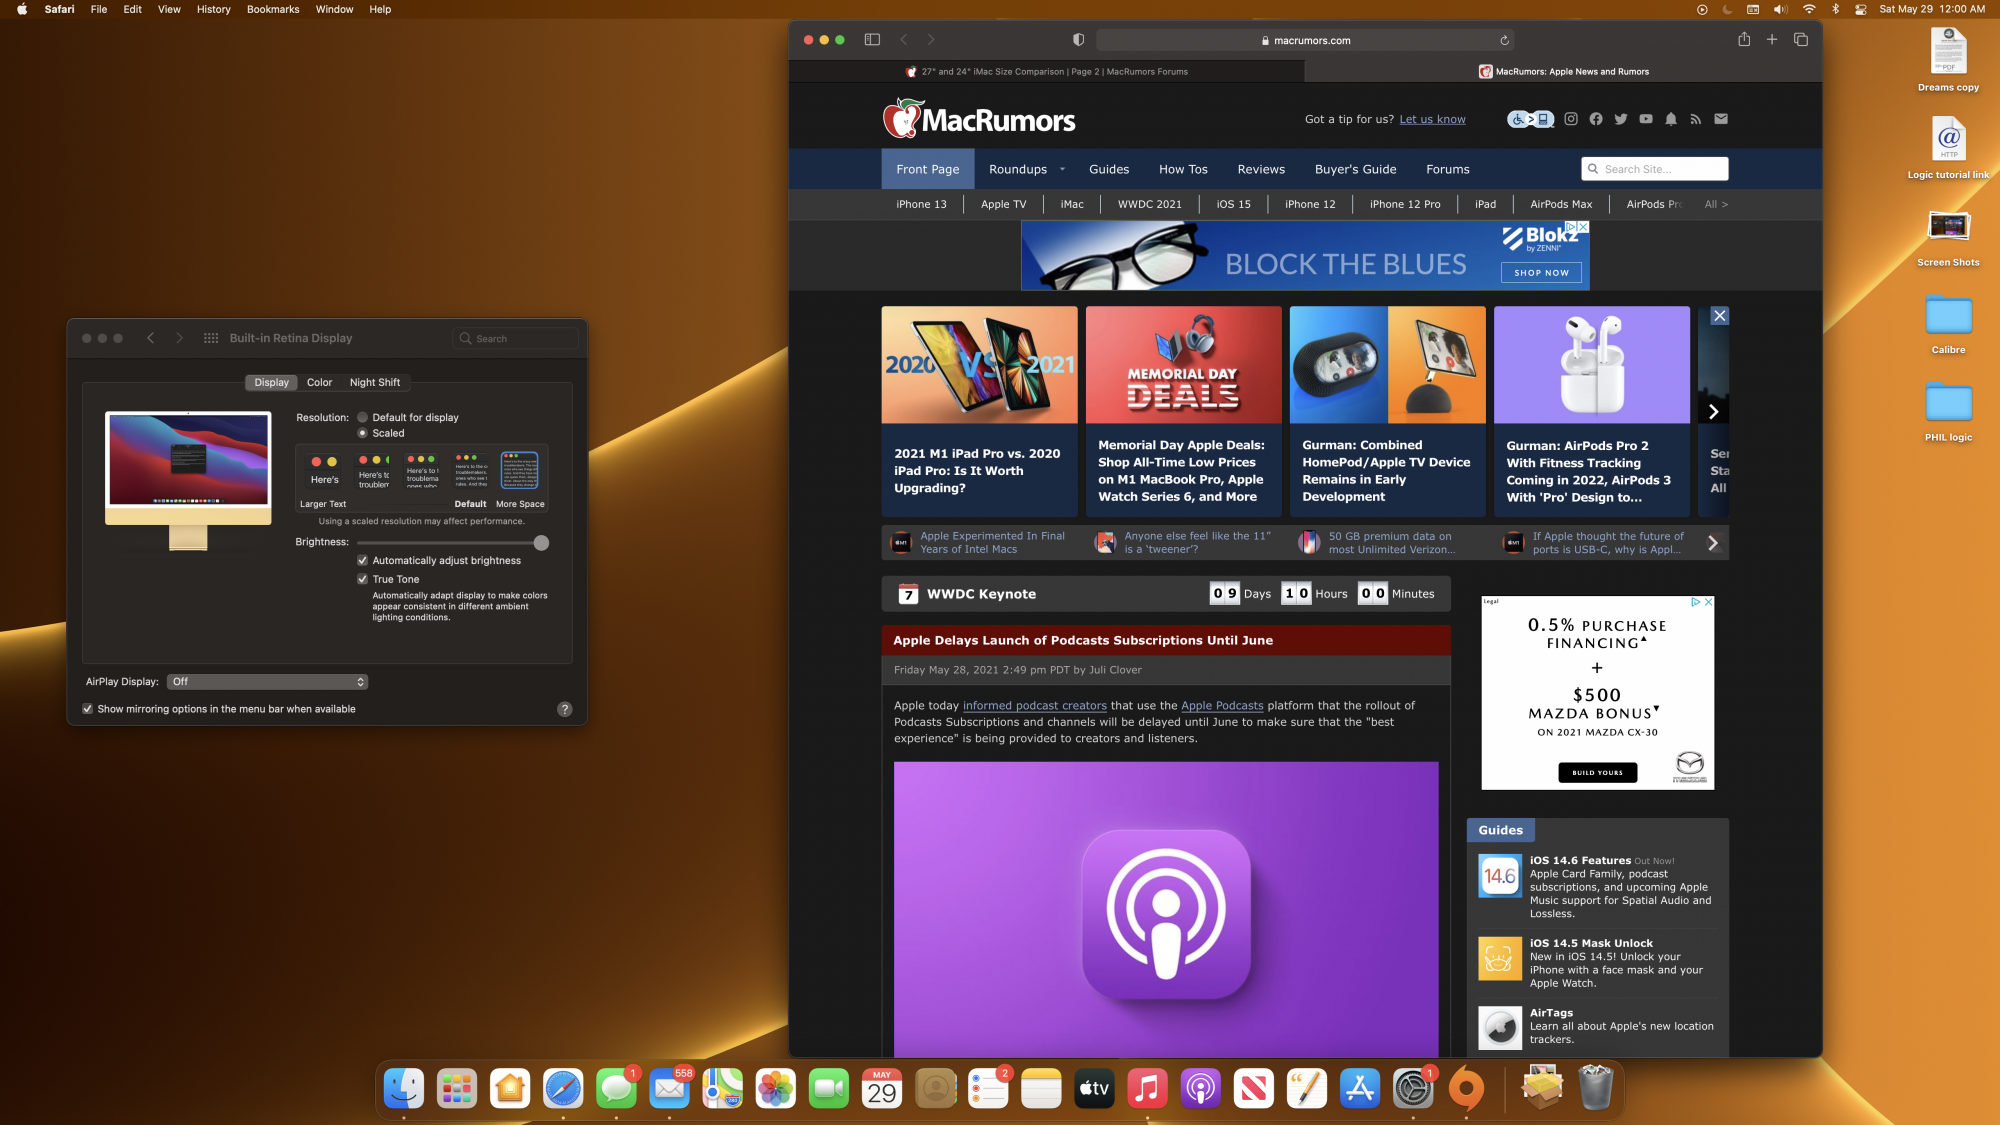Open the Bookmarks menu
The width and height of the screenshot is (2000, 1125).
click(273, 9)
